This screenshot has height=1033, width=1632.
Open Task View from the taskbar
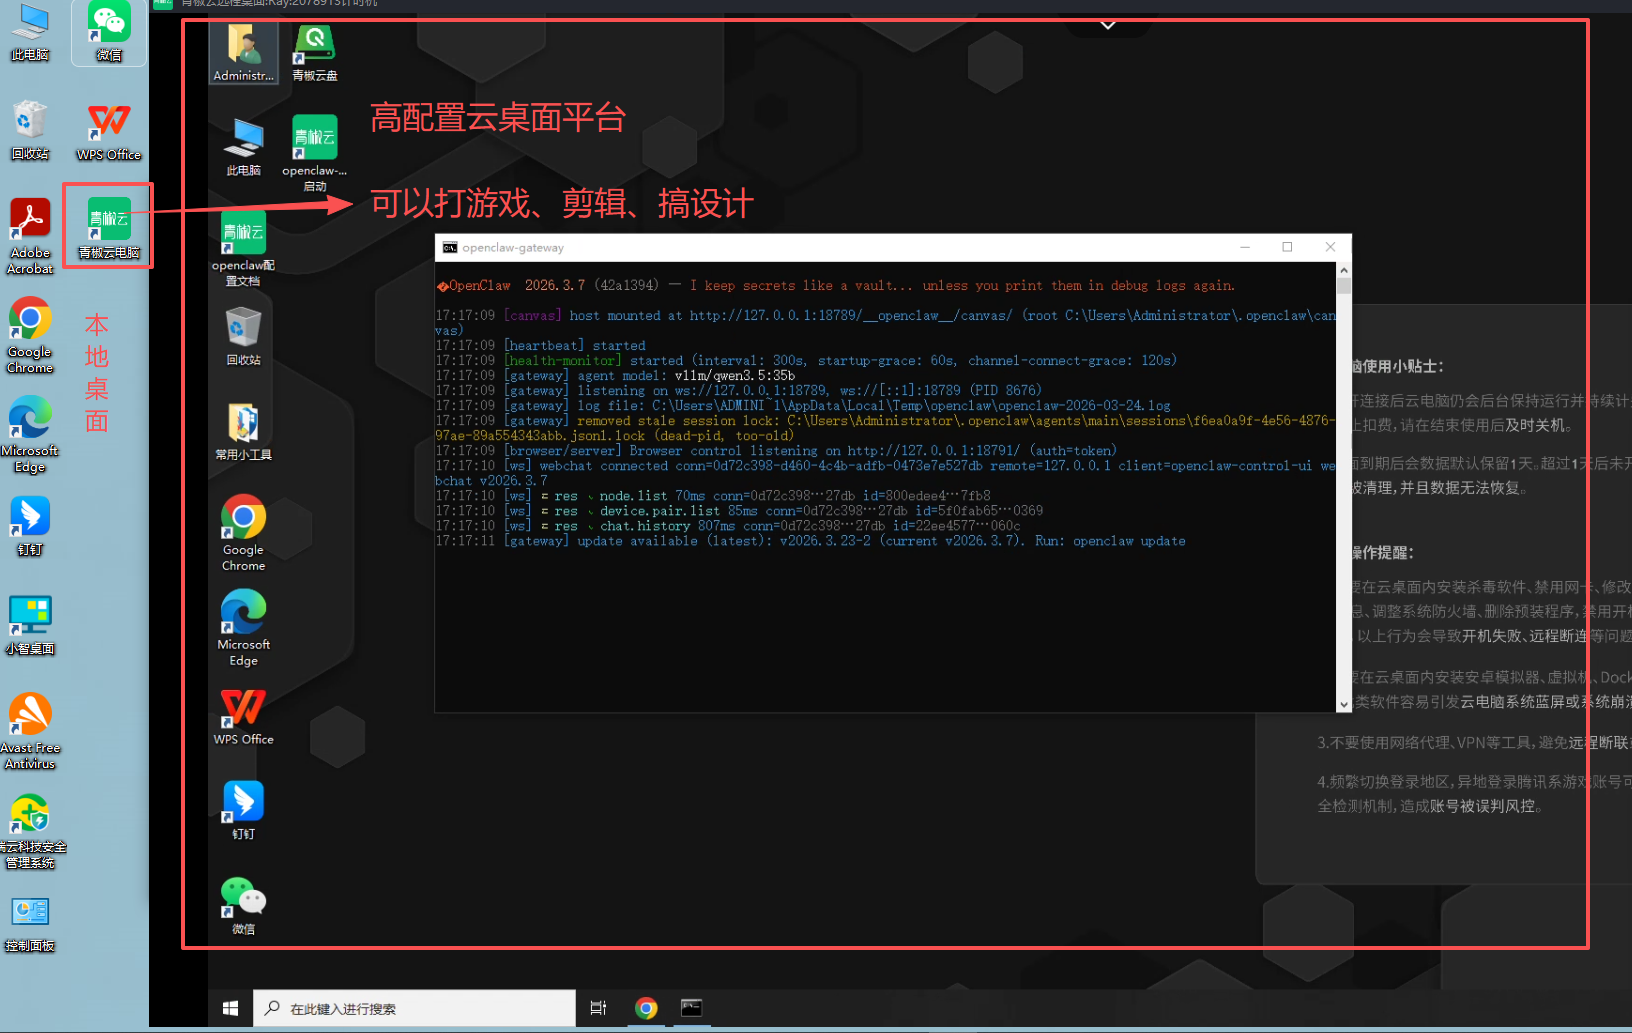598,1008
